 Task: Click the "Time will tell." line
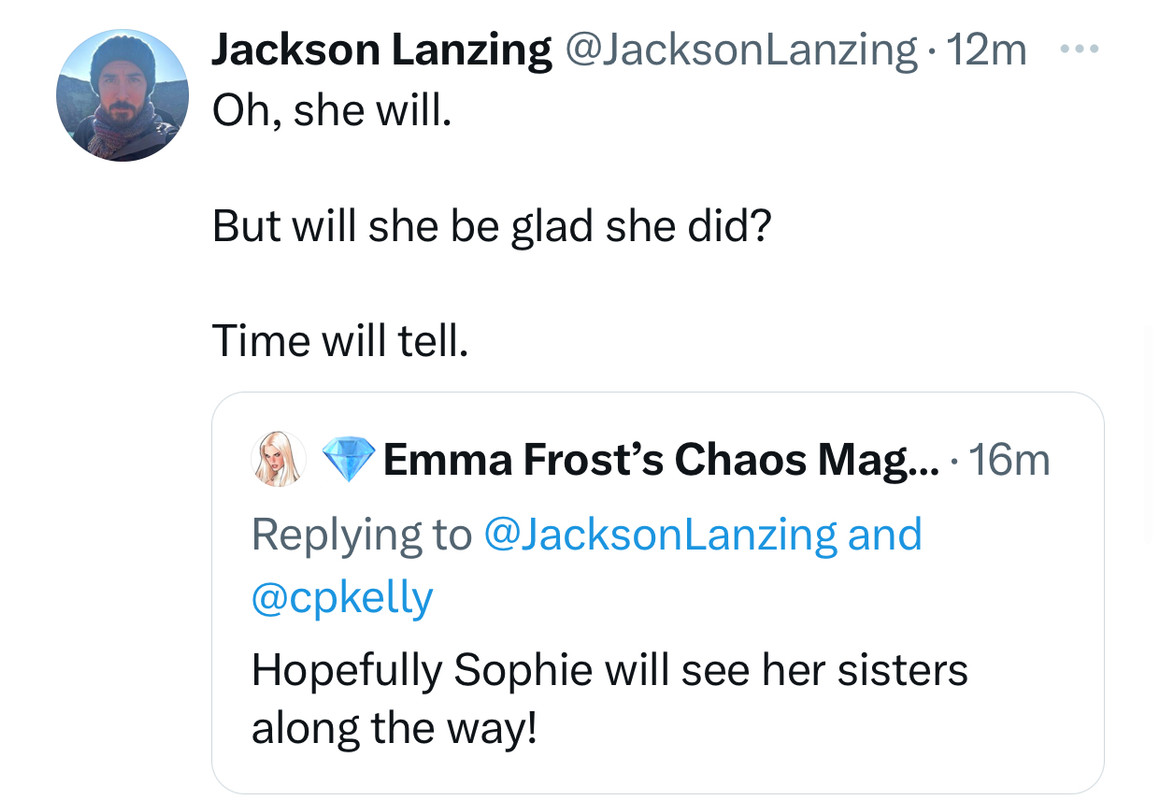tap(340, 341)
